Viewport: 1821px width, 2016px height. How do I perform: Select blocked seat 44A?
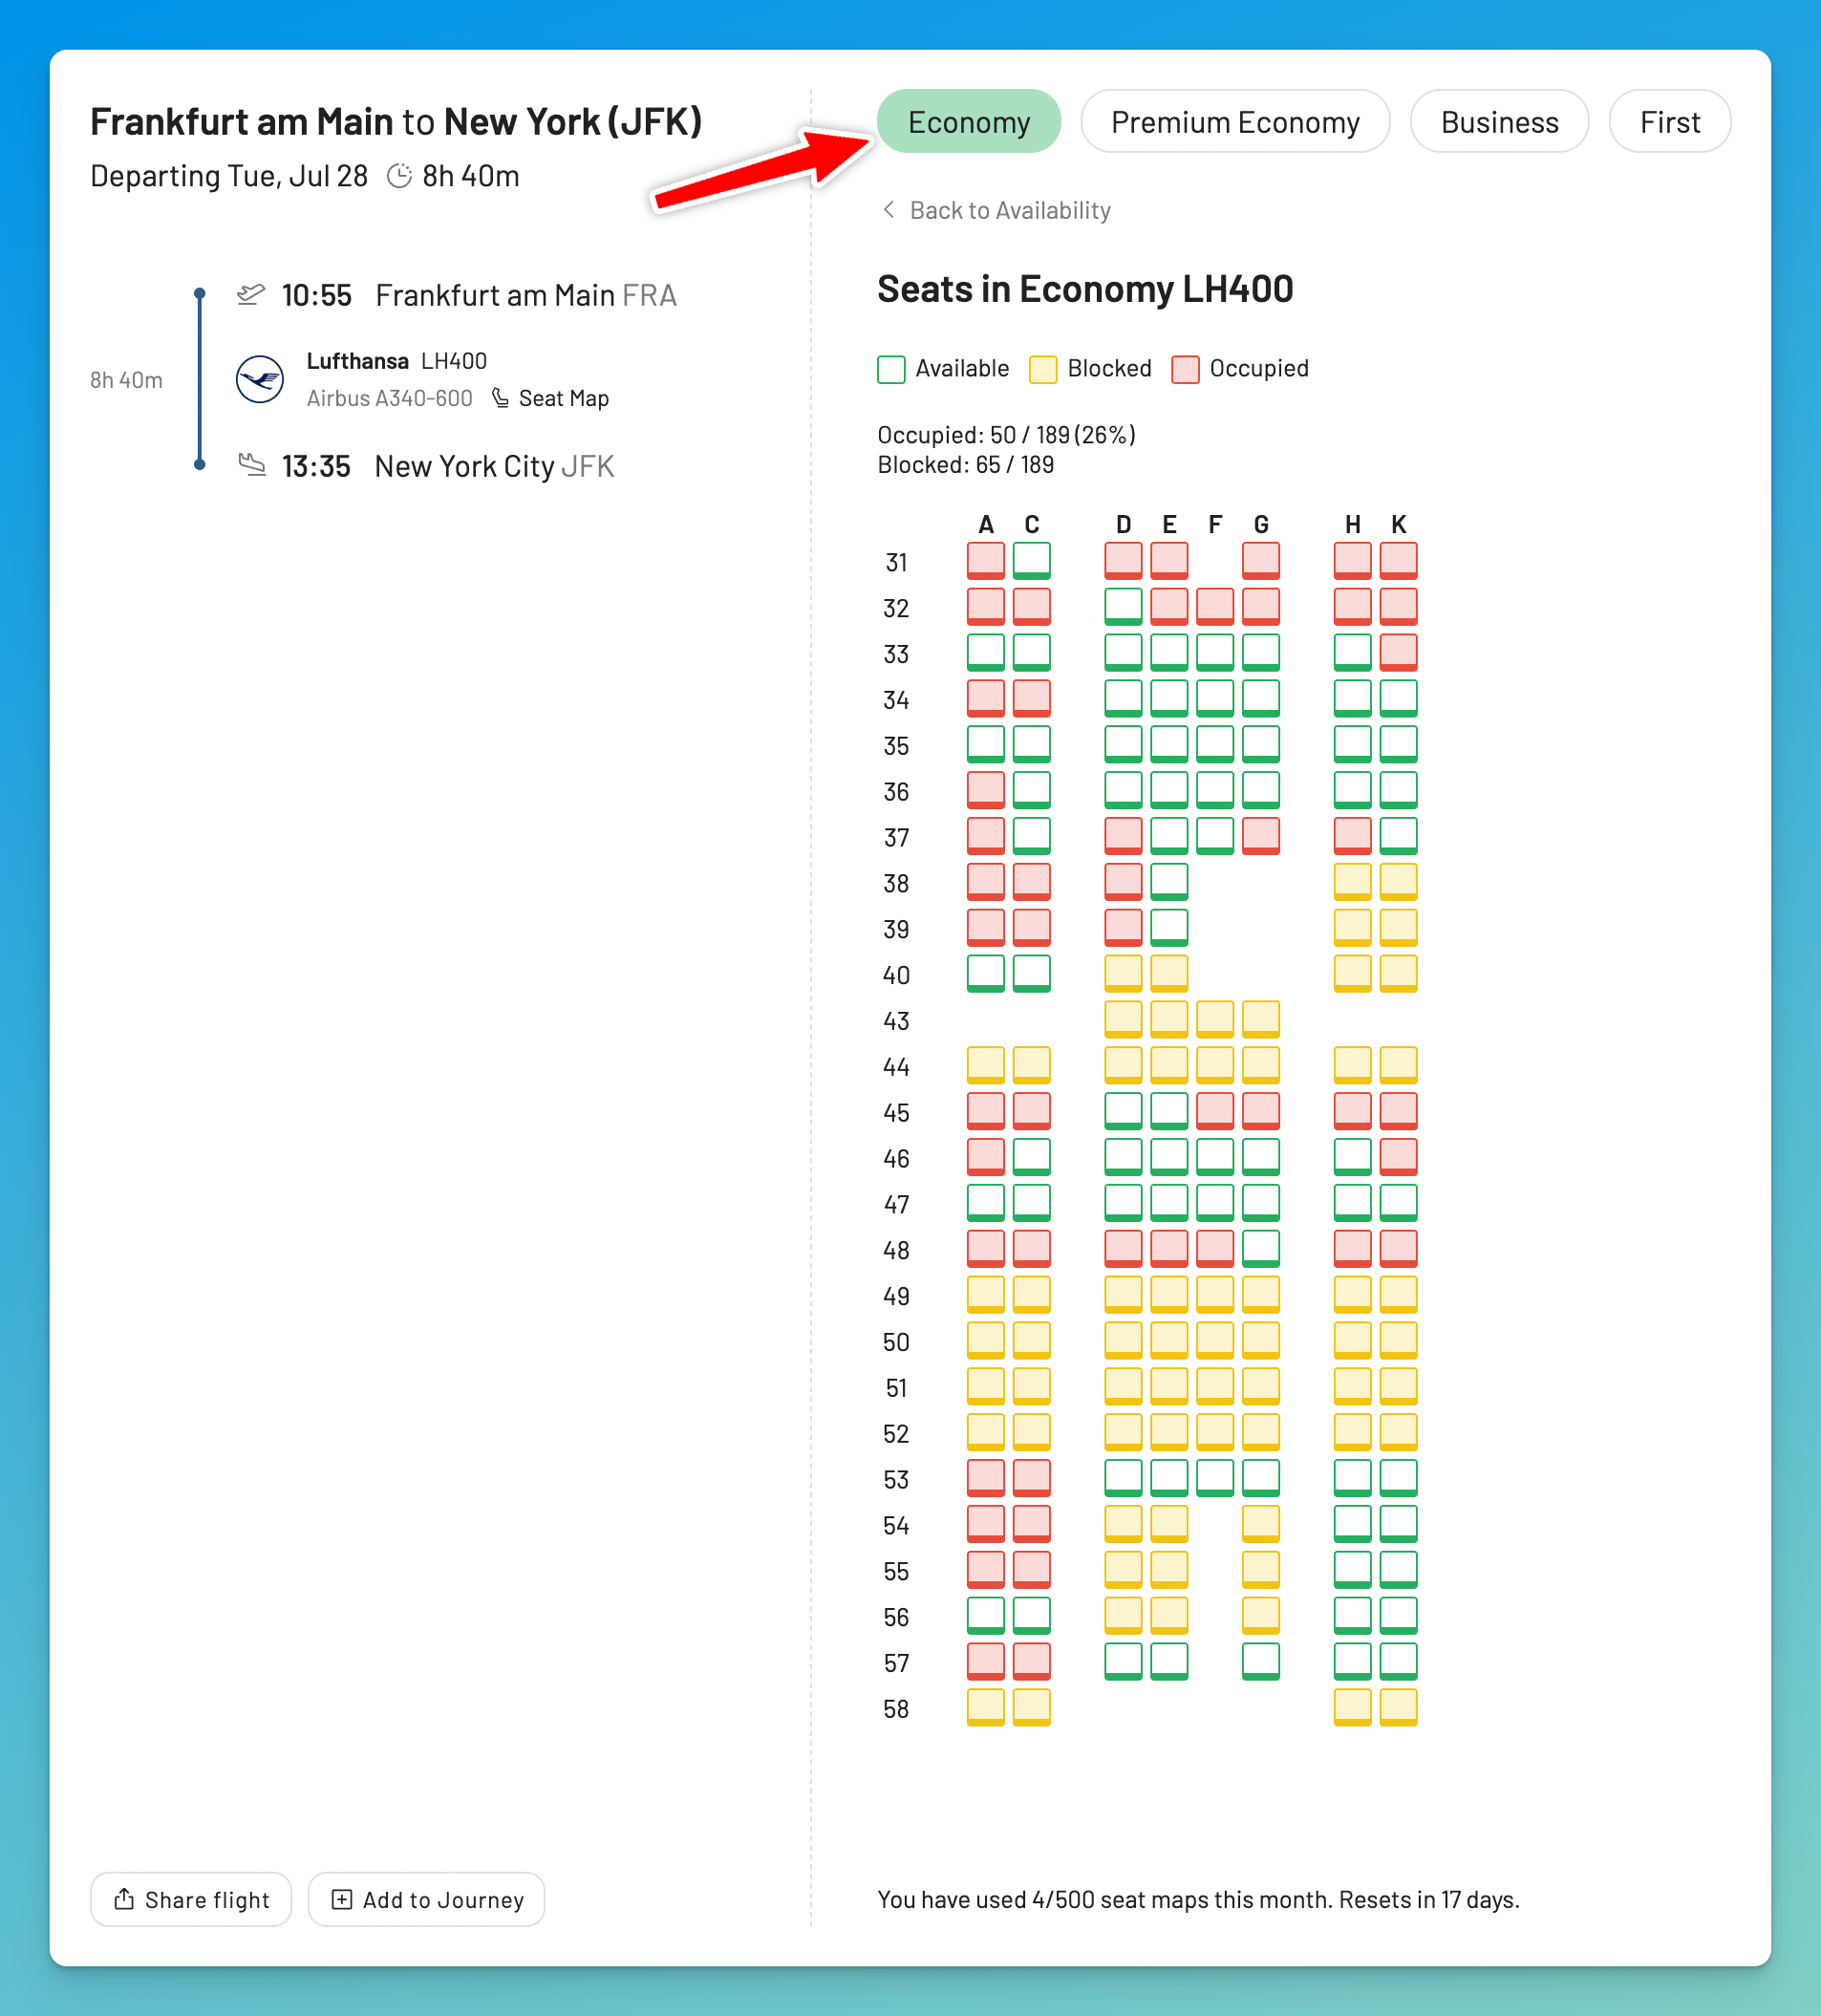point(985,1066)
